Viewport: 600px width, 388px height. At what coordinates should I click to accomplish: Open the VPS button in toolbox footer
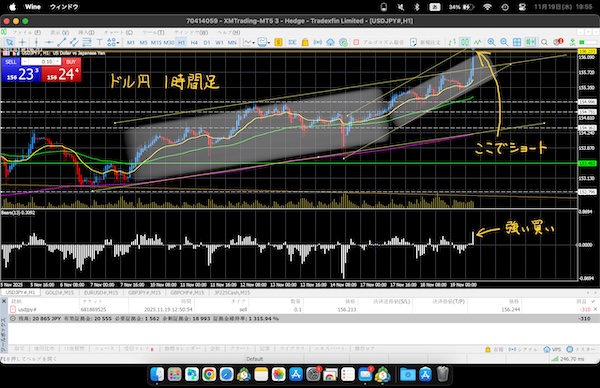click(x=552, y=349)
